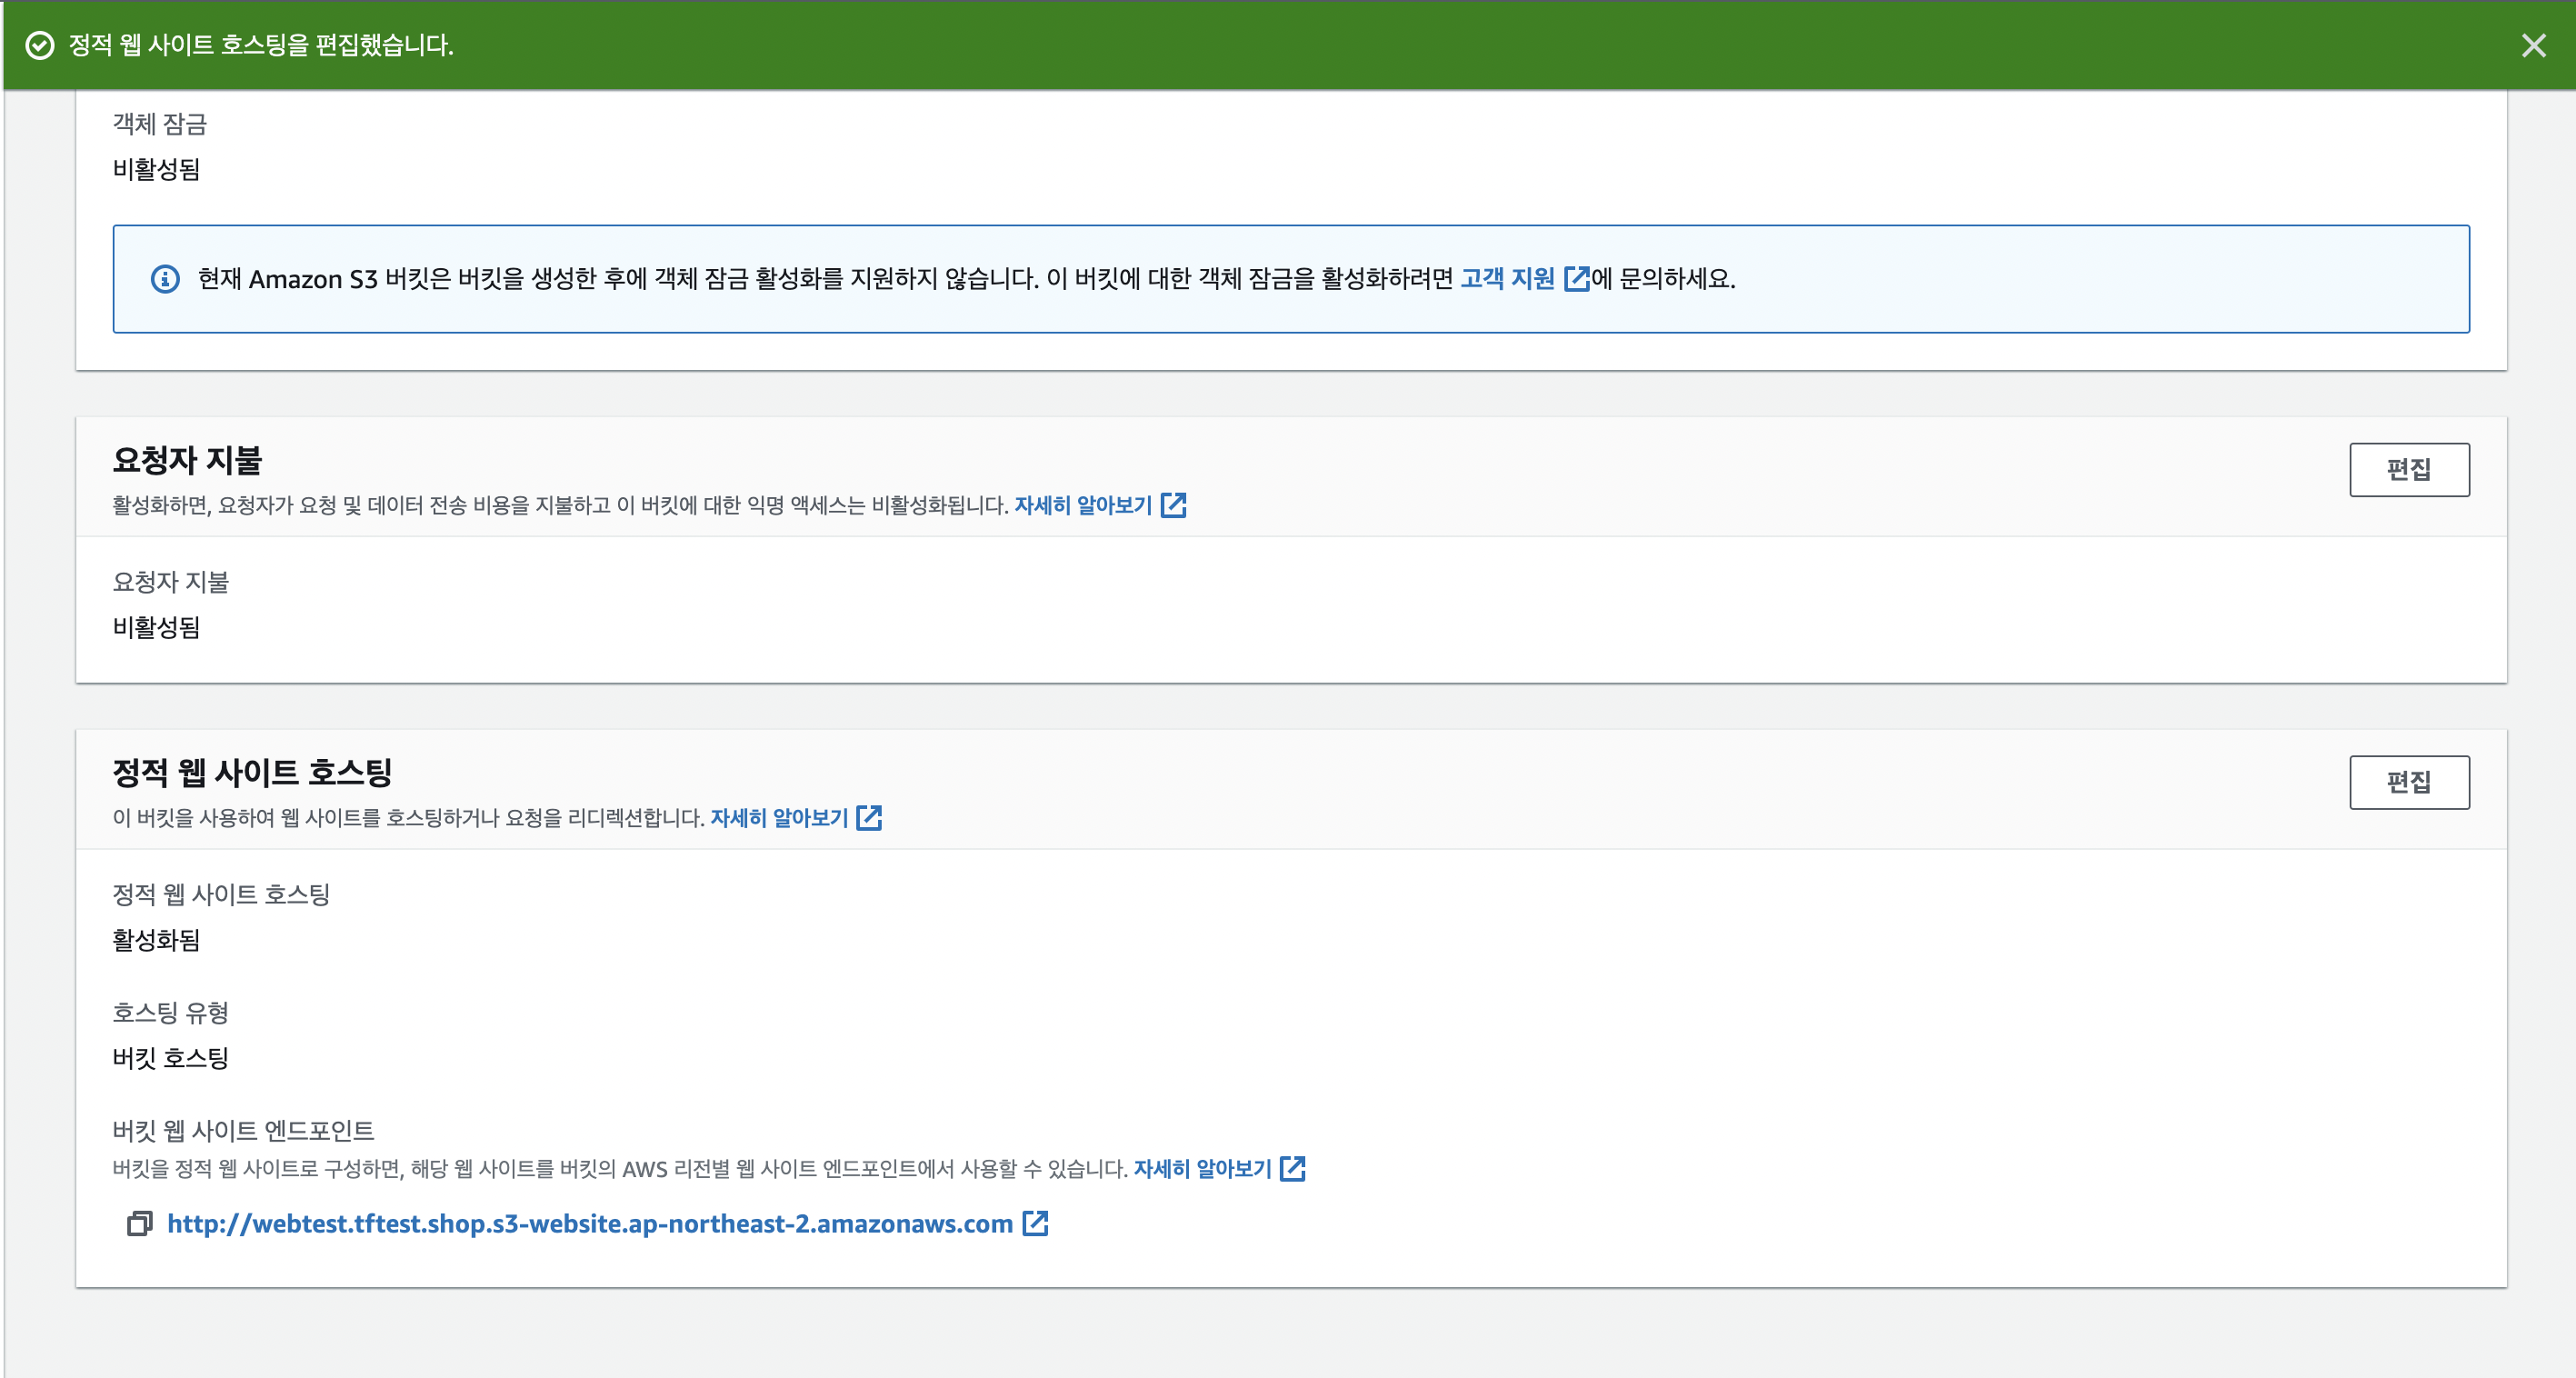Click 편집 button for 정적 웹 사이트 호스팅
The image size is (2576, 1378).
pyautogui.click(x=2408, y=782)
